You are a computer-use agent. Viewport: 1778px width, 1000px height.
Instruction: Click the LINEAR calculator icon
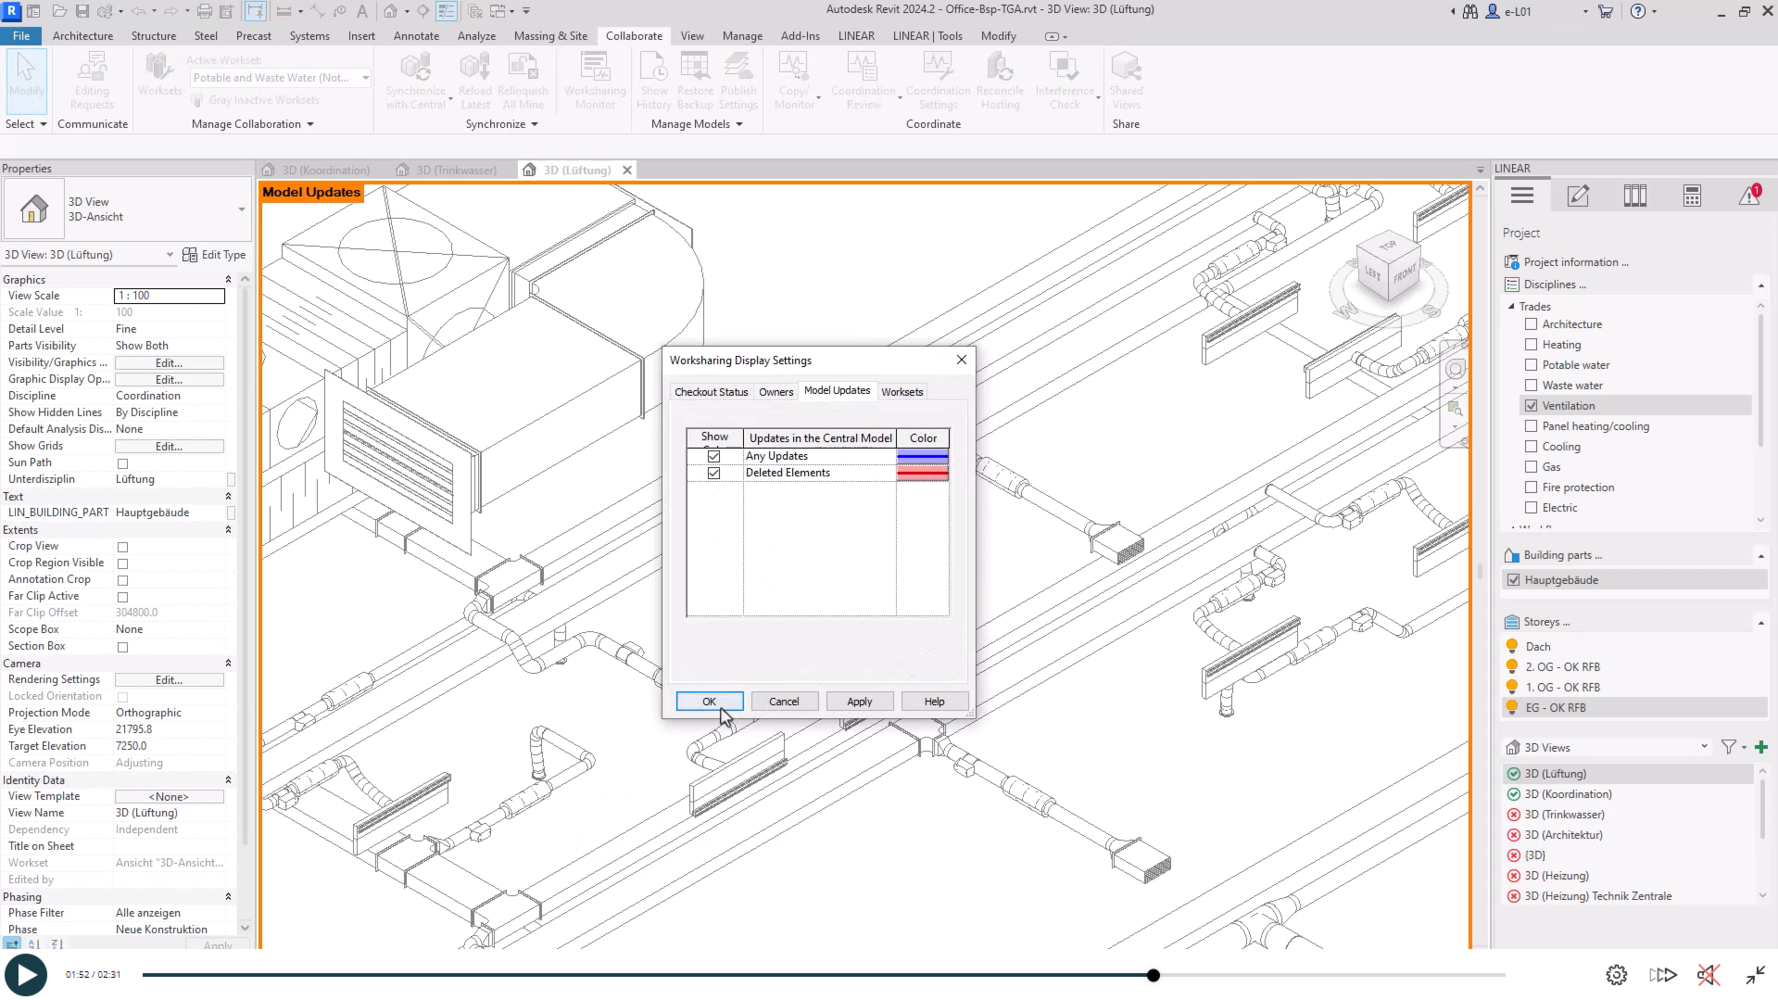[1692, 196]
